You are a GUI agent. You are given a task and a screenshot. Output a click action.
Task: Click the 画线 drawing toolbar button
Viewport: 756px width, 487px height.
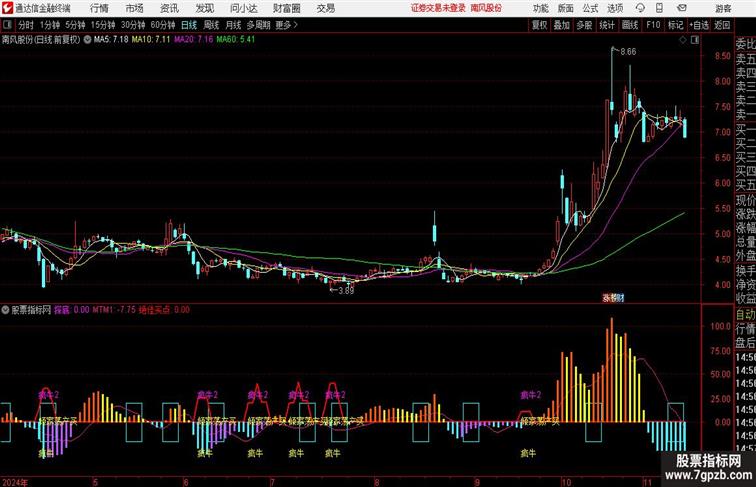point(630,25)
